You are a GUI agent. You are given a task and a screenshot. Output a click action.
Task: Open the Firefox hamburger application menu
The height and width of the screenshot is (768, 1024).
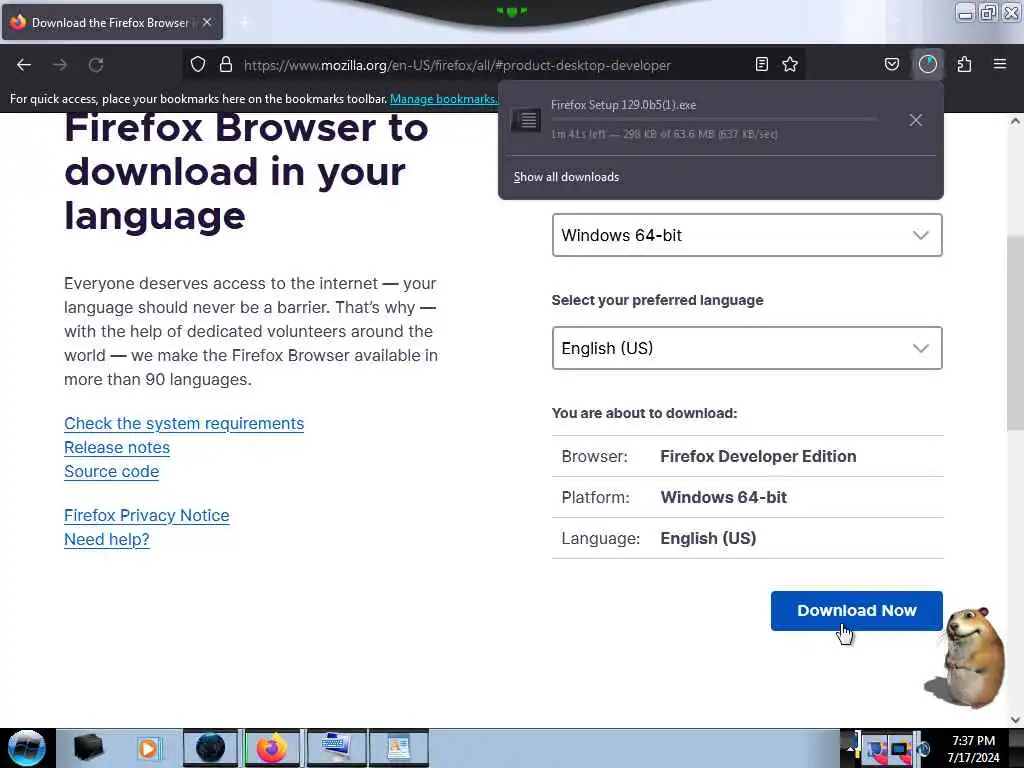click(1000, 65)
